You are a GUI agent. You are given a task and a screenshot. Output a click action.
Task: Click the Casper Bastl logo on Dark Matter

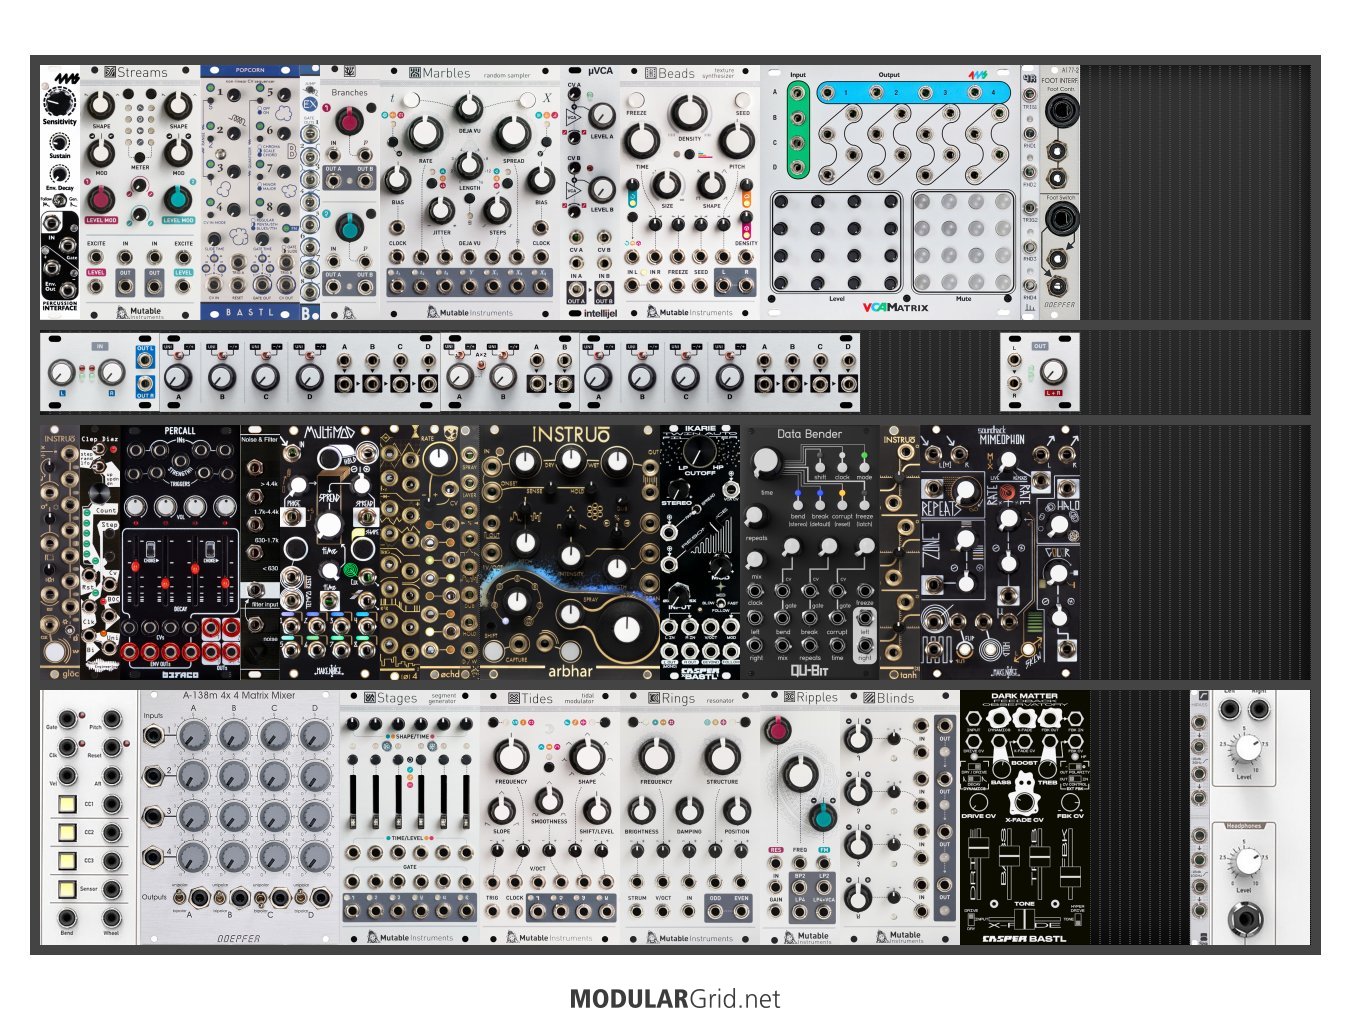pos(1024,938)
